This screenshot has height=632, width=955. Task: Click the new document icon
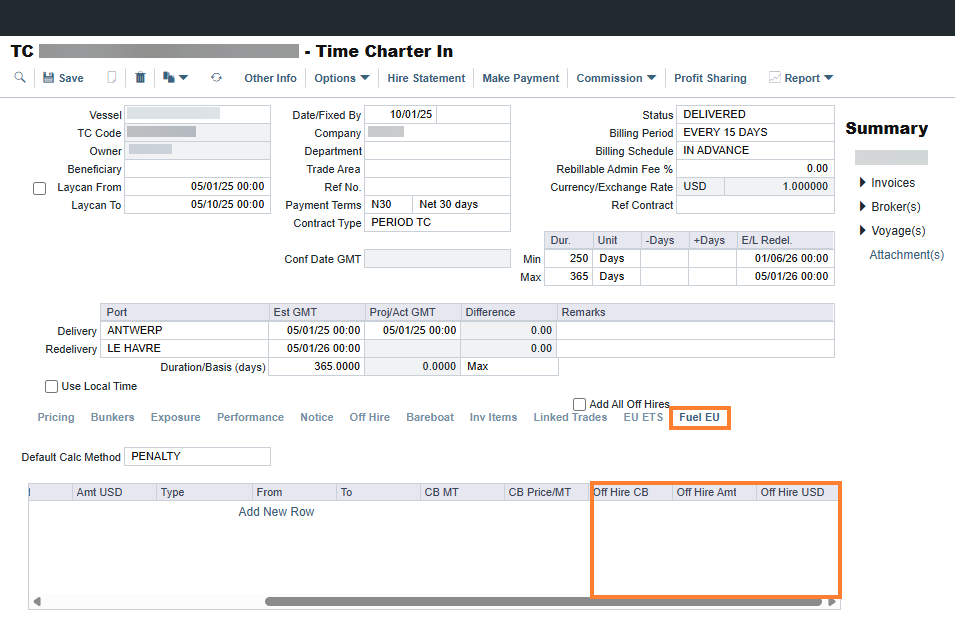point(111,77)
